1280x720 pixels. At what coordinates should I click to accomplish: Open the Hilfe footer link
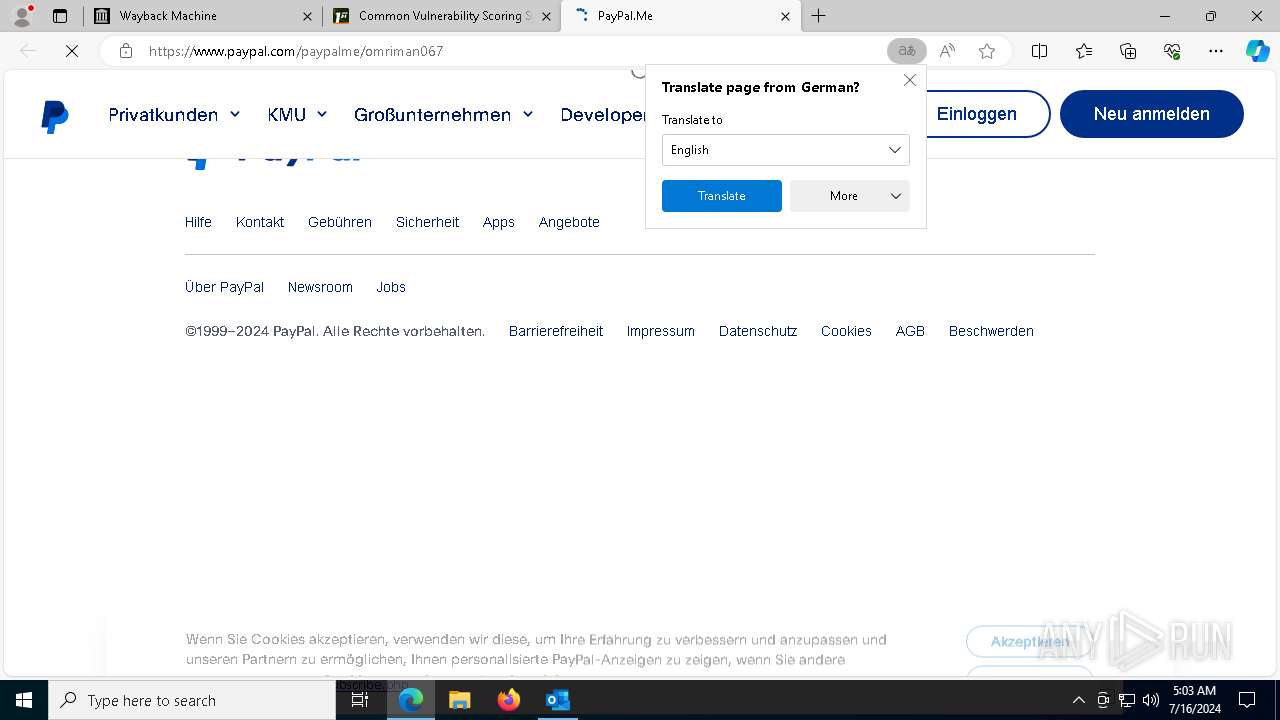pyautogui.click(x=198, y=222)
